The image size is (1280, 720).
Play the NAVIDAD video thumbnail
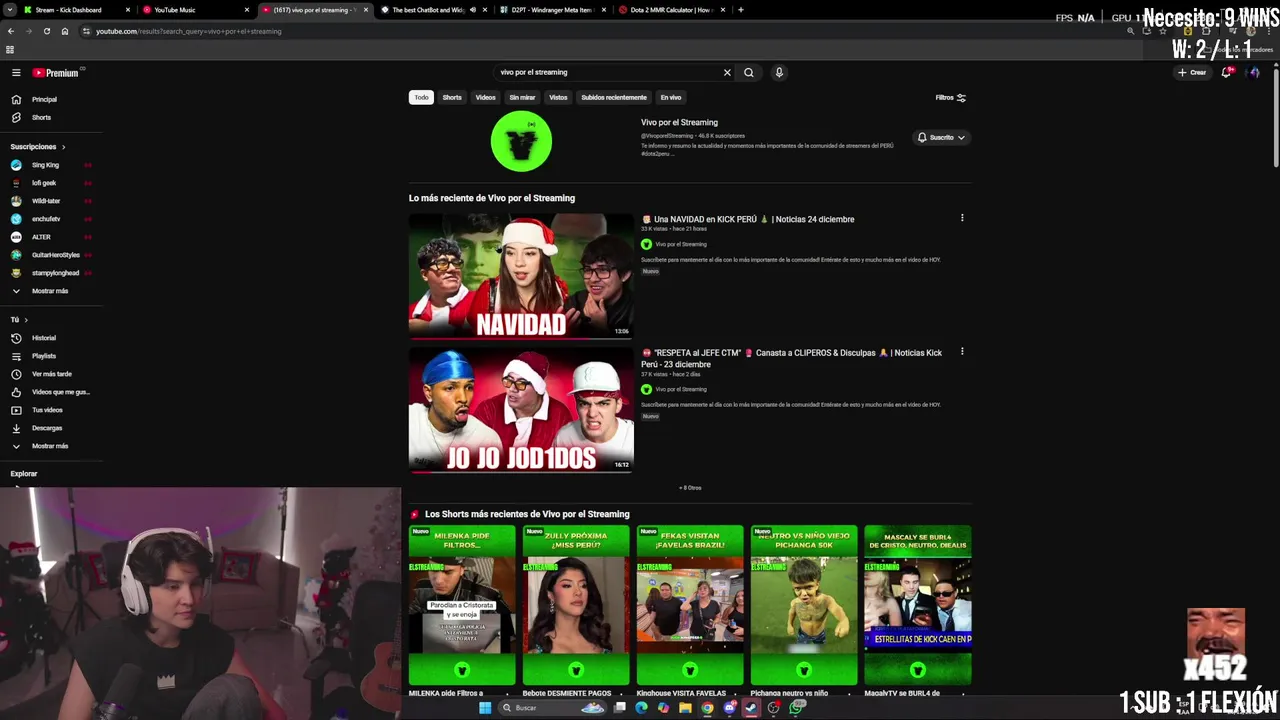click(521, 275)
